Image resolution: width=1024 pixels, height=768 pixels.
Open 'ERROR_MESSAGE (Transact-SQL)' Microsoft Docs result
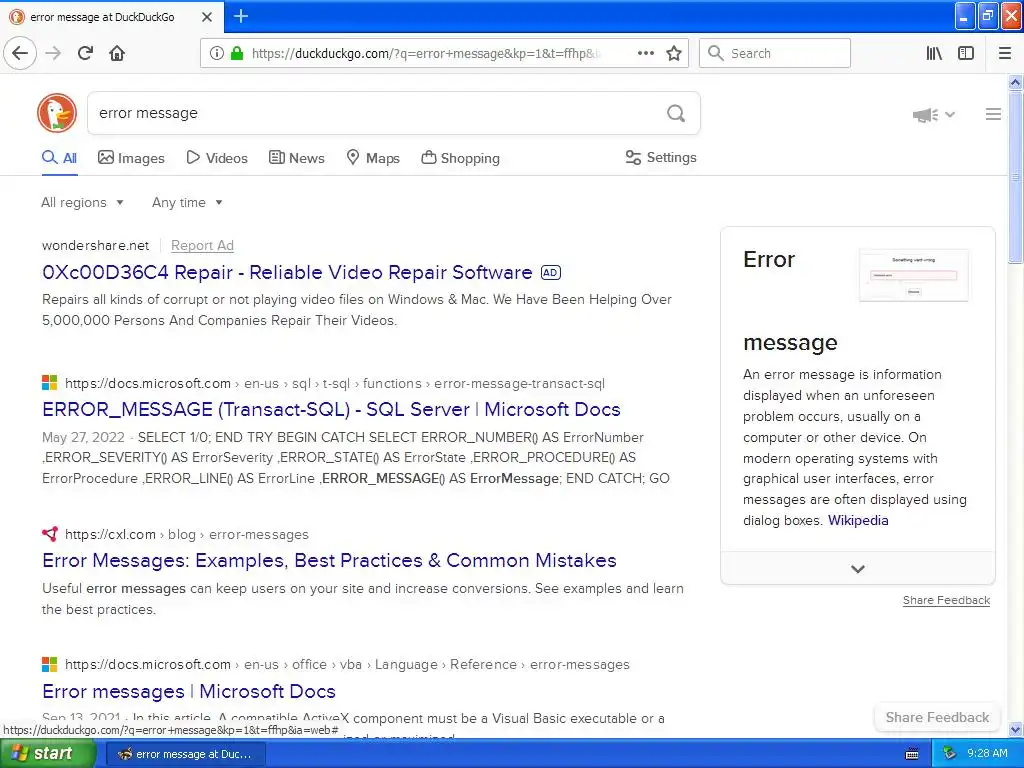[331, 409]
